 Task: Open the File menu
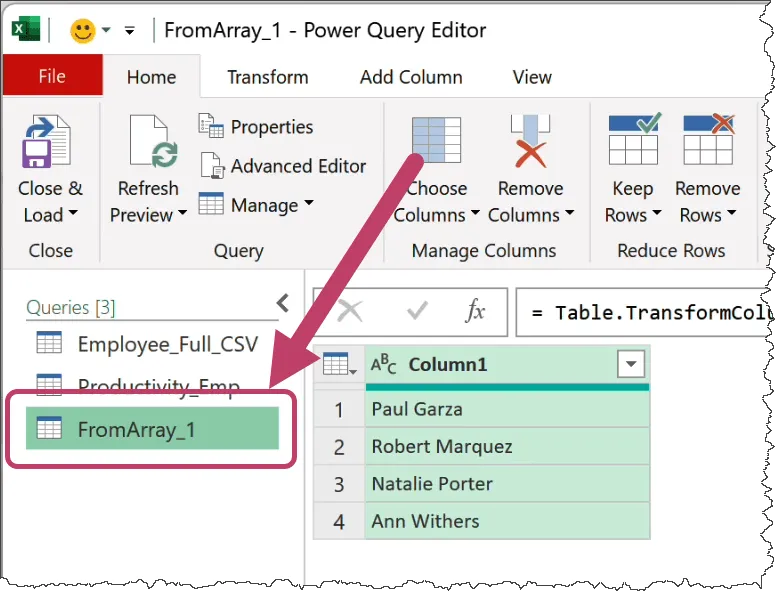[x=52, y=77]
